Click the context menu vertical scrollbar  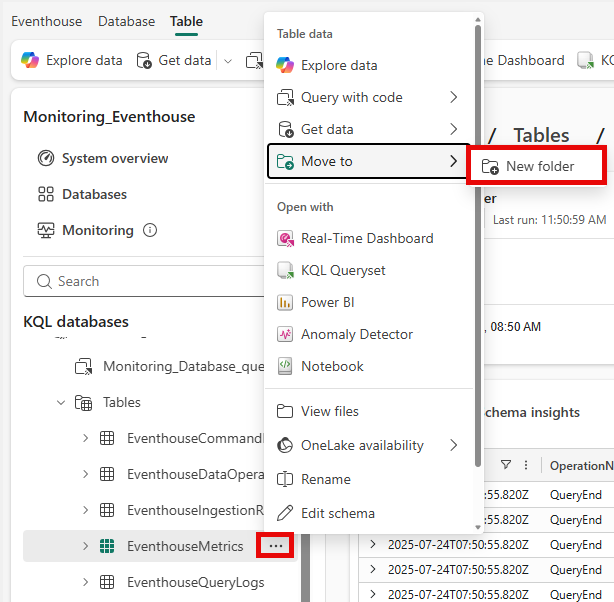[x=478, y=246]
